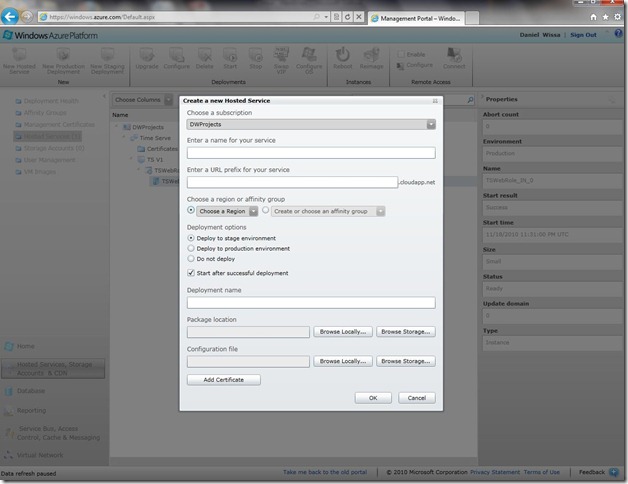
Task: Click the New Staging Deployment icon
Action: tap(108, 56)
